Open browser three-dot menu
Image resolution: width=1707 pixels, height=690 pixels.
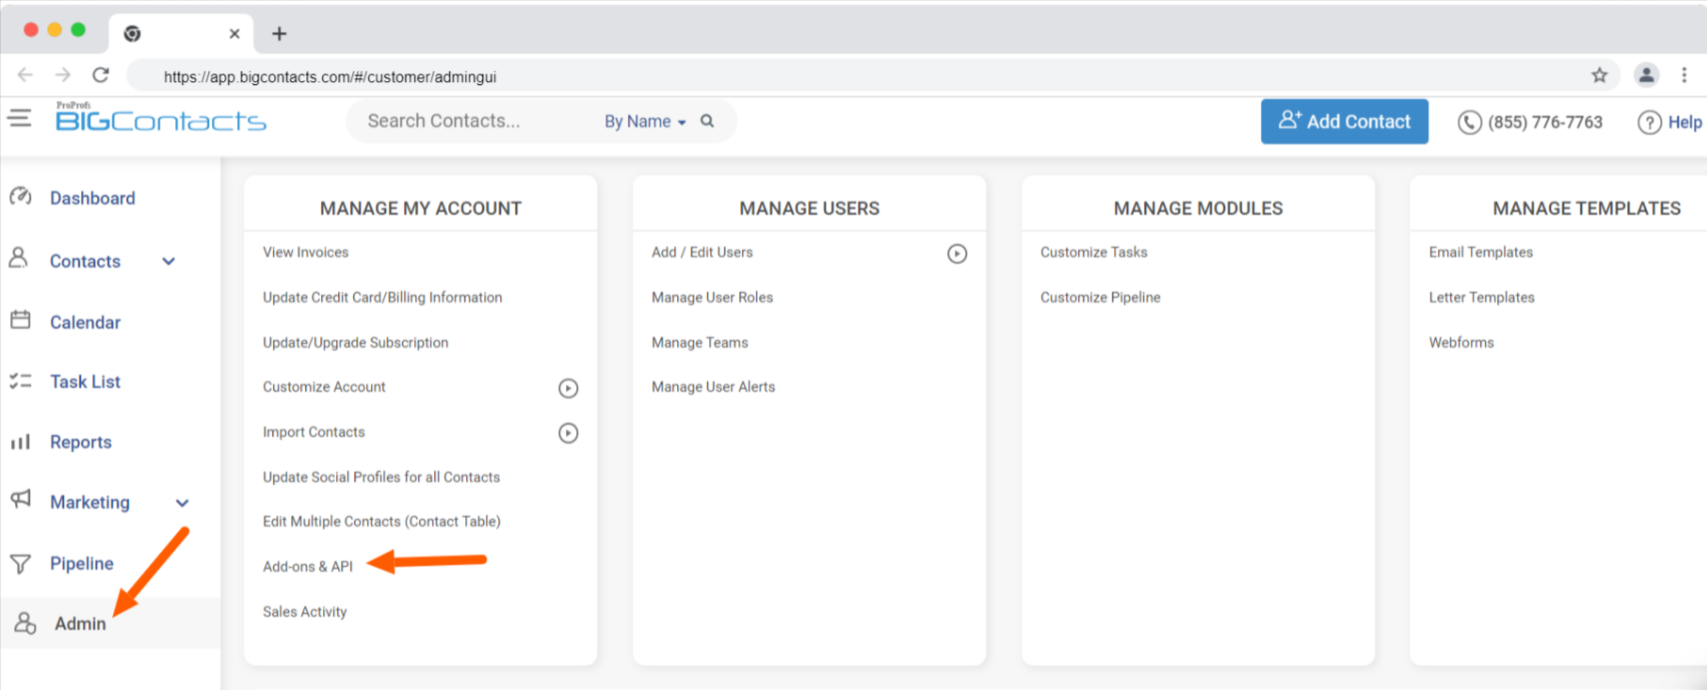click(x=1684, y=75)
